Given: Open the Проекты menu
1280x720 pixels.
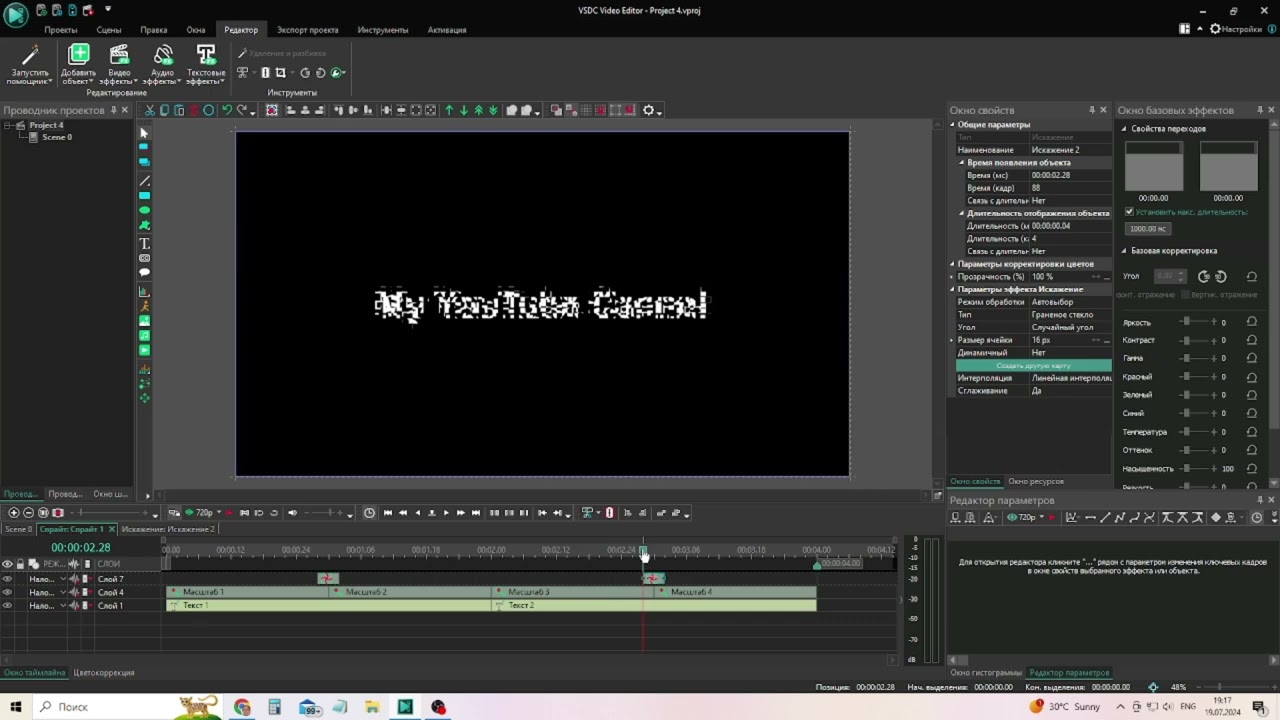Looking at the screenshot, I should pos(61,30).
